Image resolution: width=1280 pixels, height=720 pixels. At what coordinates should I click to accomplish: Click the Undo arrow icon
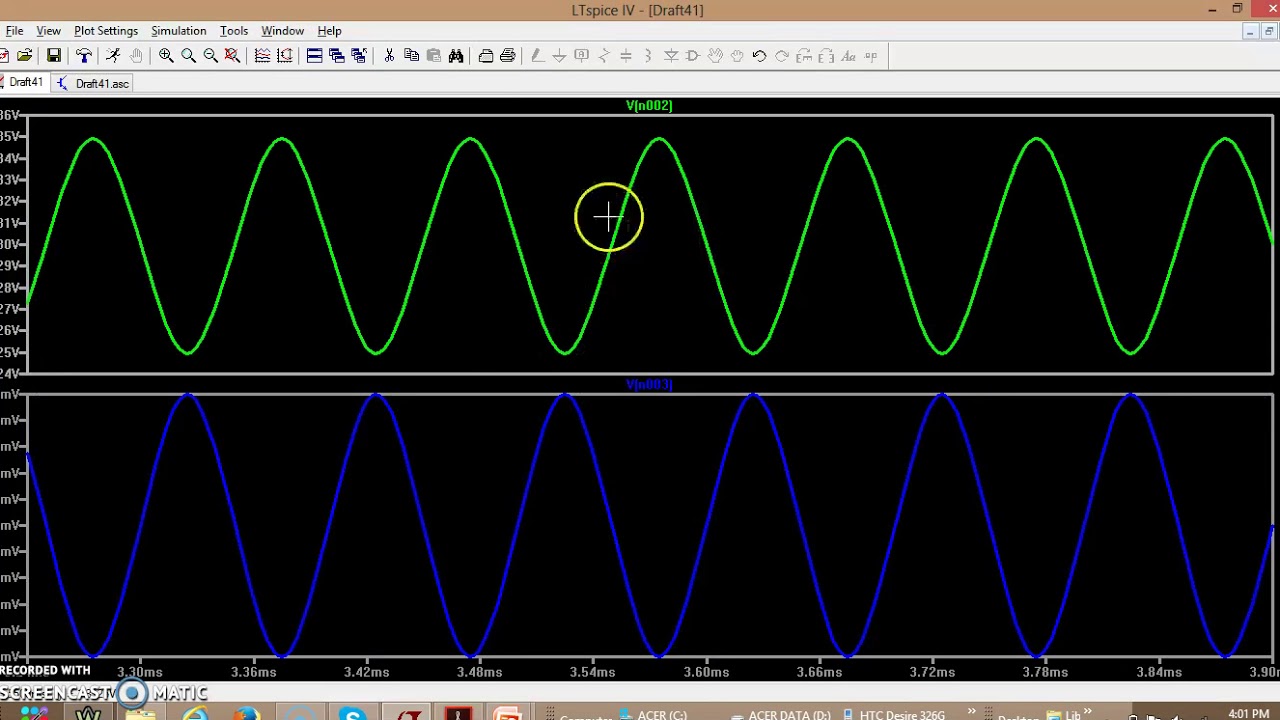pyautogui.click(x=759, y=56)
